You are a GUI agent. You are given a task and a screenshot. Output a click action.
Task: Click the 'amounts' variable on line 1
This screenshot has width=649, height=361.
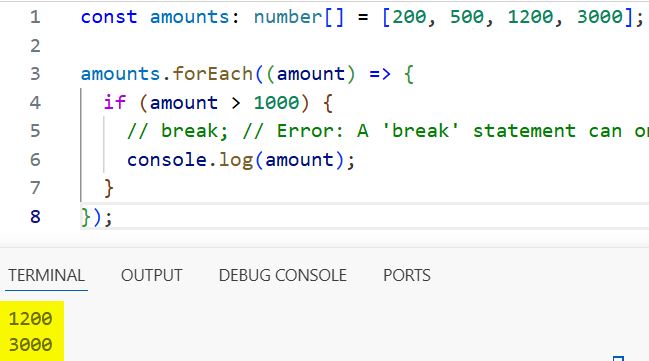[190, 17]
